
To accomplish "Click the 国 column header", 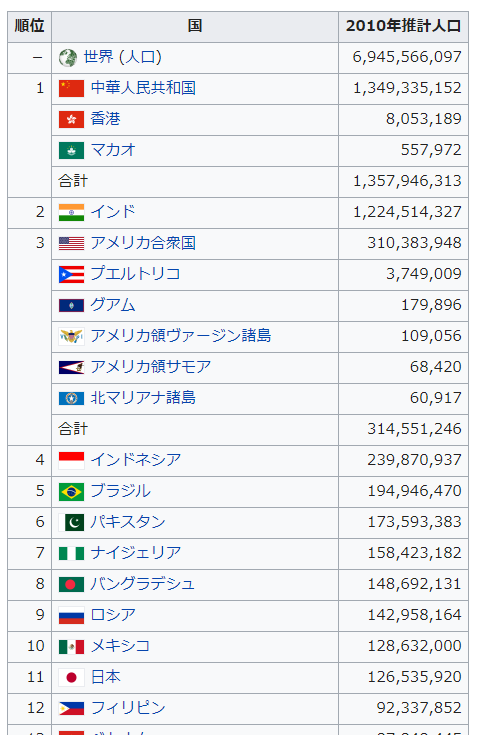I will 195,26.
